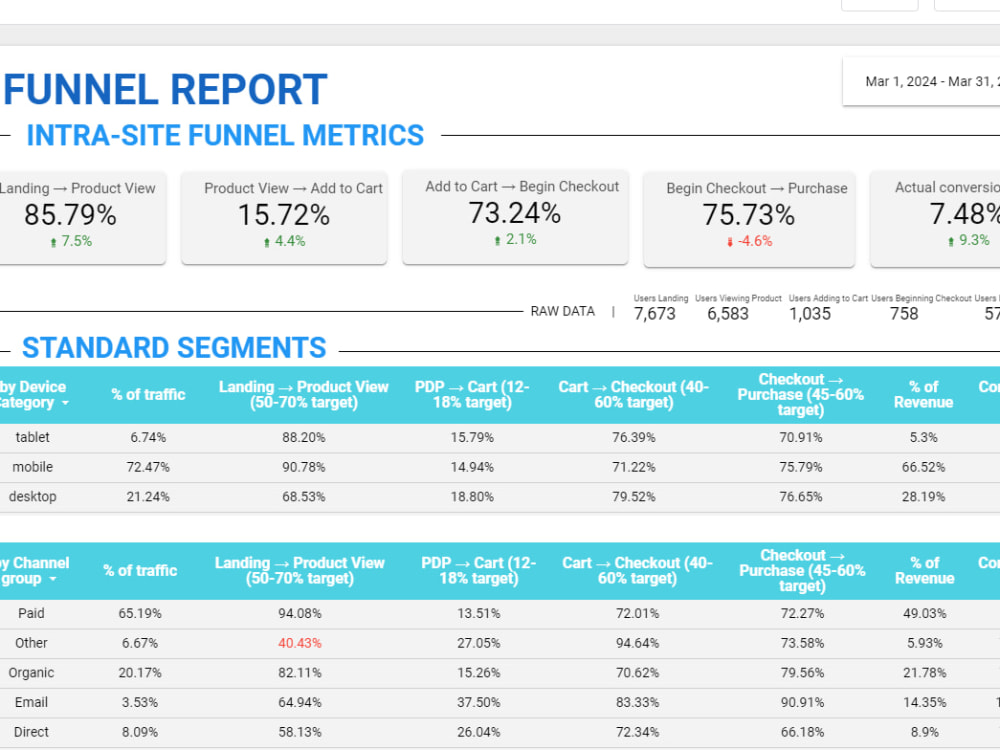
Task: Click the red 40.43% cell in Other row
Action: (x=300, y=643)
